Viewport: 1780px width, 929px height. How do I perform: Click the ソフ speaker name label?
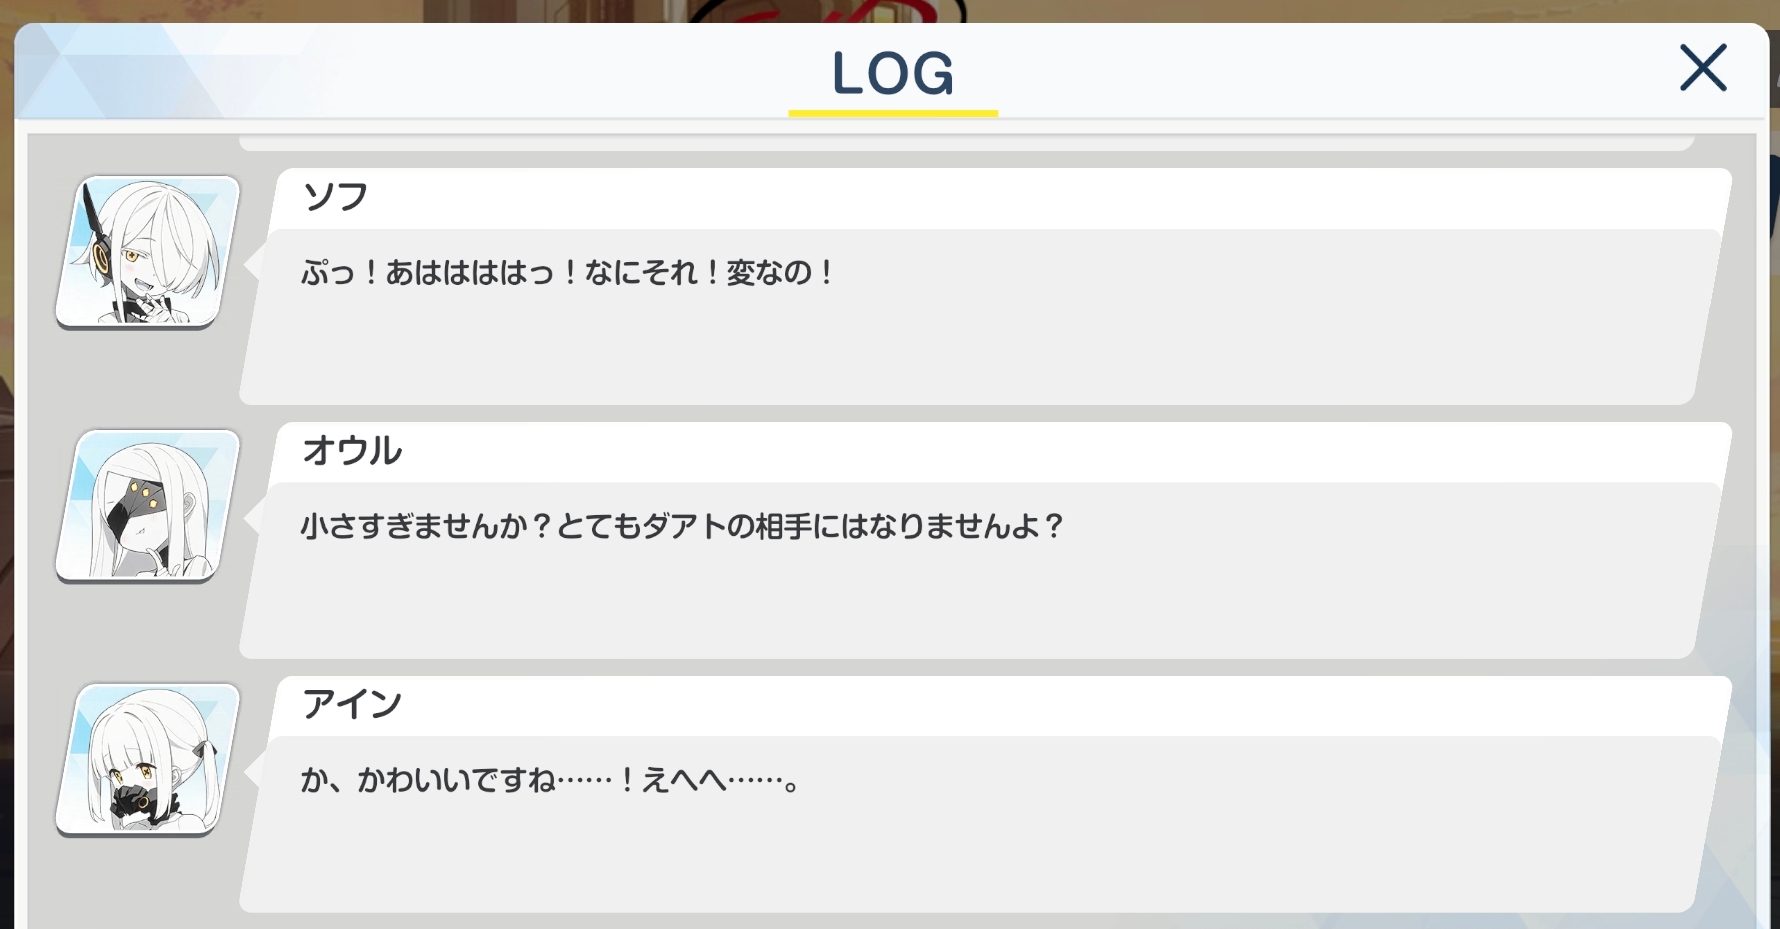[335, 197]
